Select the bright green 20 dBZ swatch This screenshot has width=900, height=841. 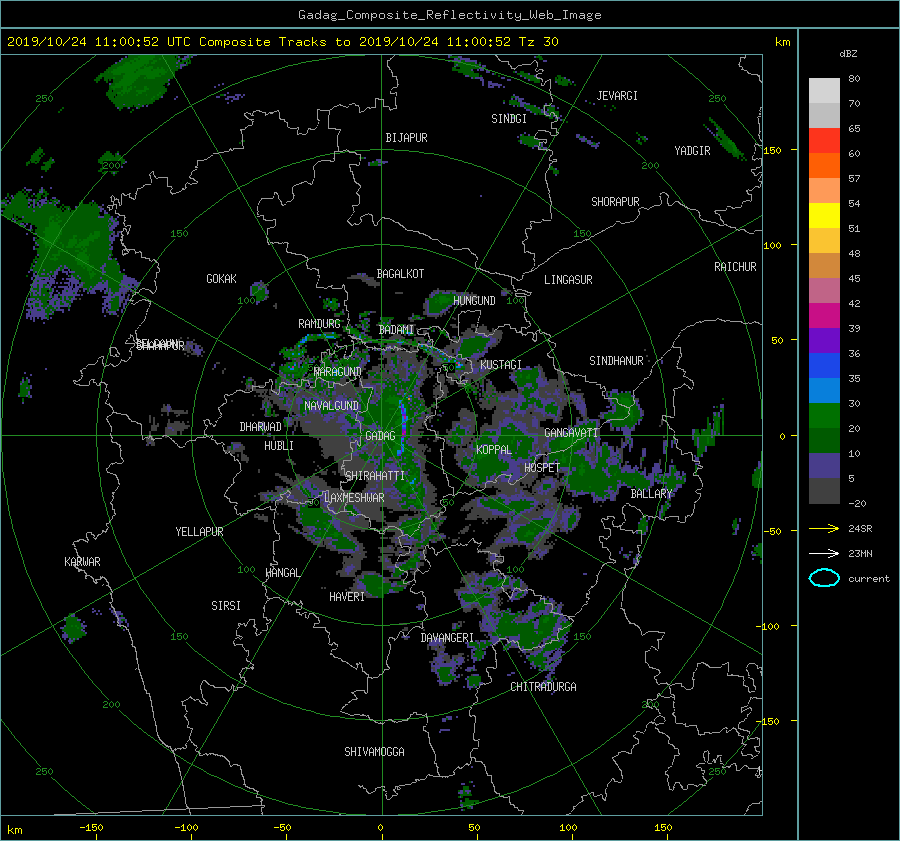click(824, 415)
